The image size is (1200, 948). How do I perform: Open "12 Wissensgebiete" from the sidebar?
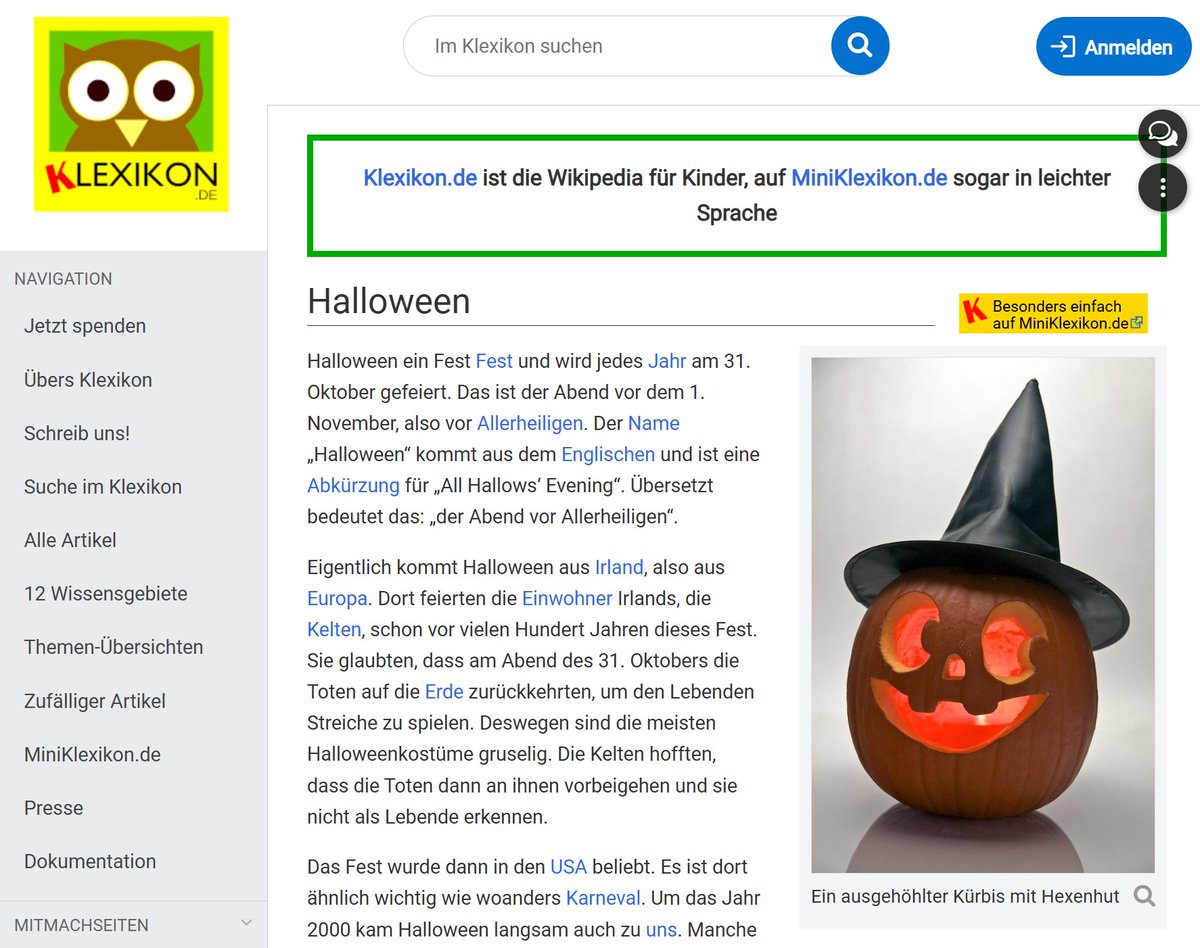pyautogui.click(x=105, y=593)
